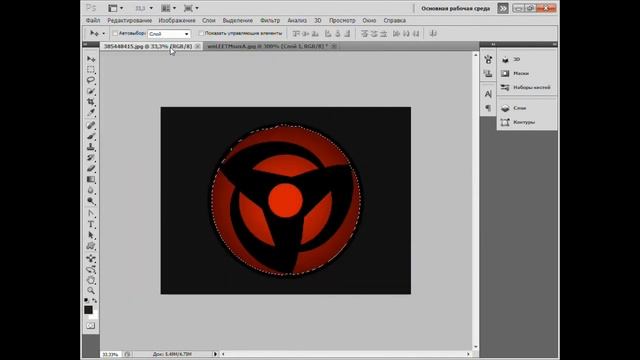Select the Clone Stamp tool

pyautogui.click(x=91, y=147)
